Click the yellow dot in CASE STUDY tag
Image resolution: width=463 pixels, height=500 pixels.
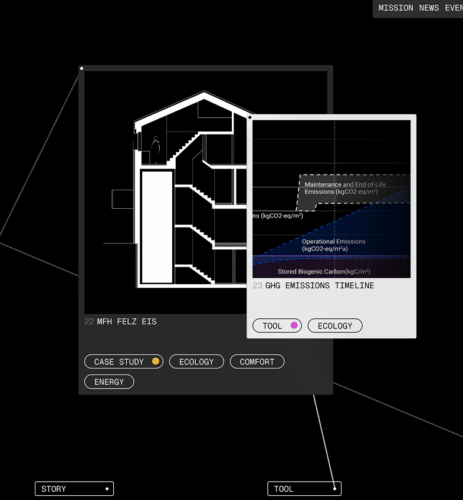(155, 361)
